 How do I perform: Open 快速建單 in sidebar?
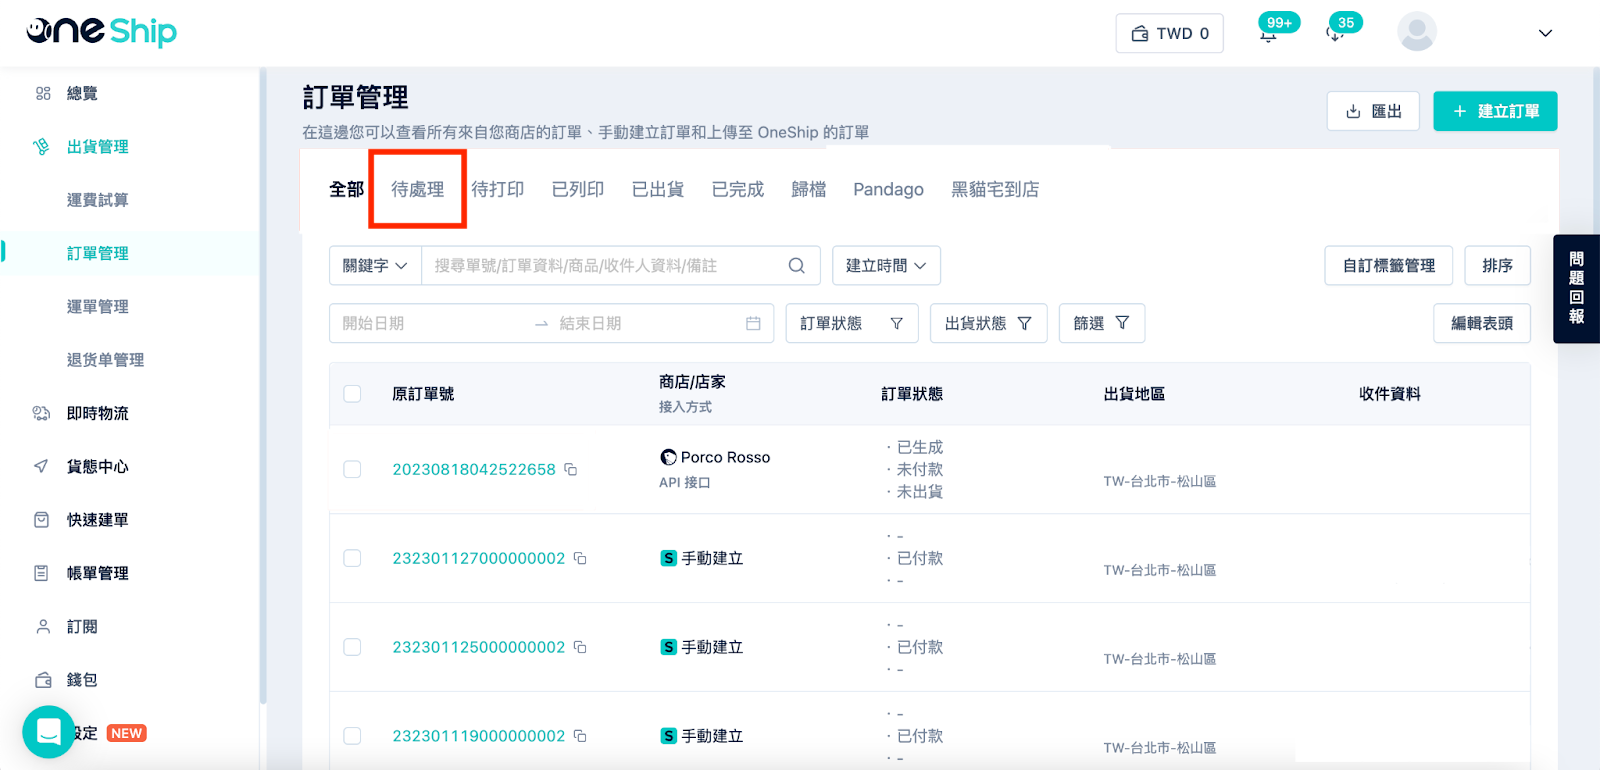[x=97, y=520]
